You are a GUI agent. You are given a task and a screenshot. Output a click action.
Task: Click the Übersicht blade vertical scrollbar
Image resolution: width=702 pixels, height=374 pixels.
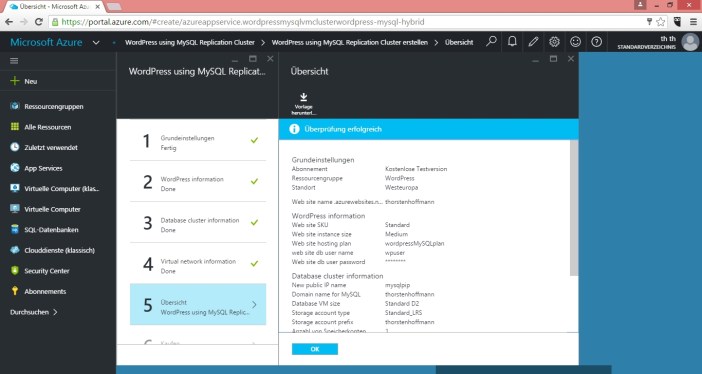click(574, 208)
